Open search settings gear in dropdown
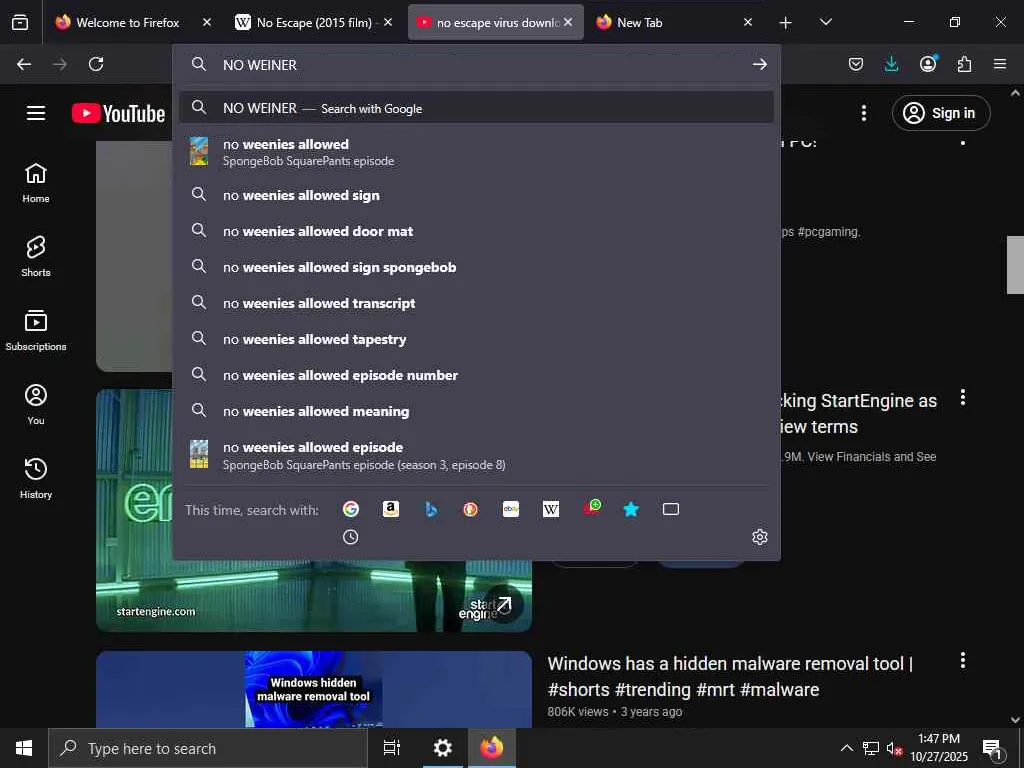Screen dimensions: 1024x768 click(x=760, y=537)
